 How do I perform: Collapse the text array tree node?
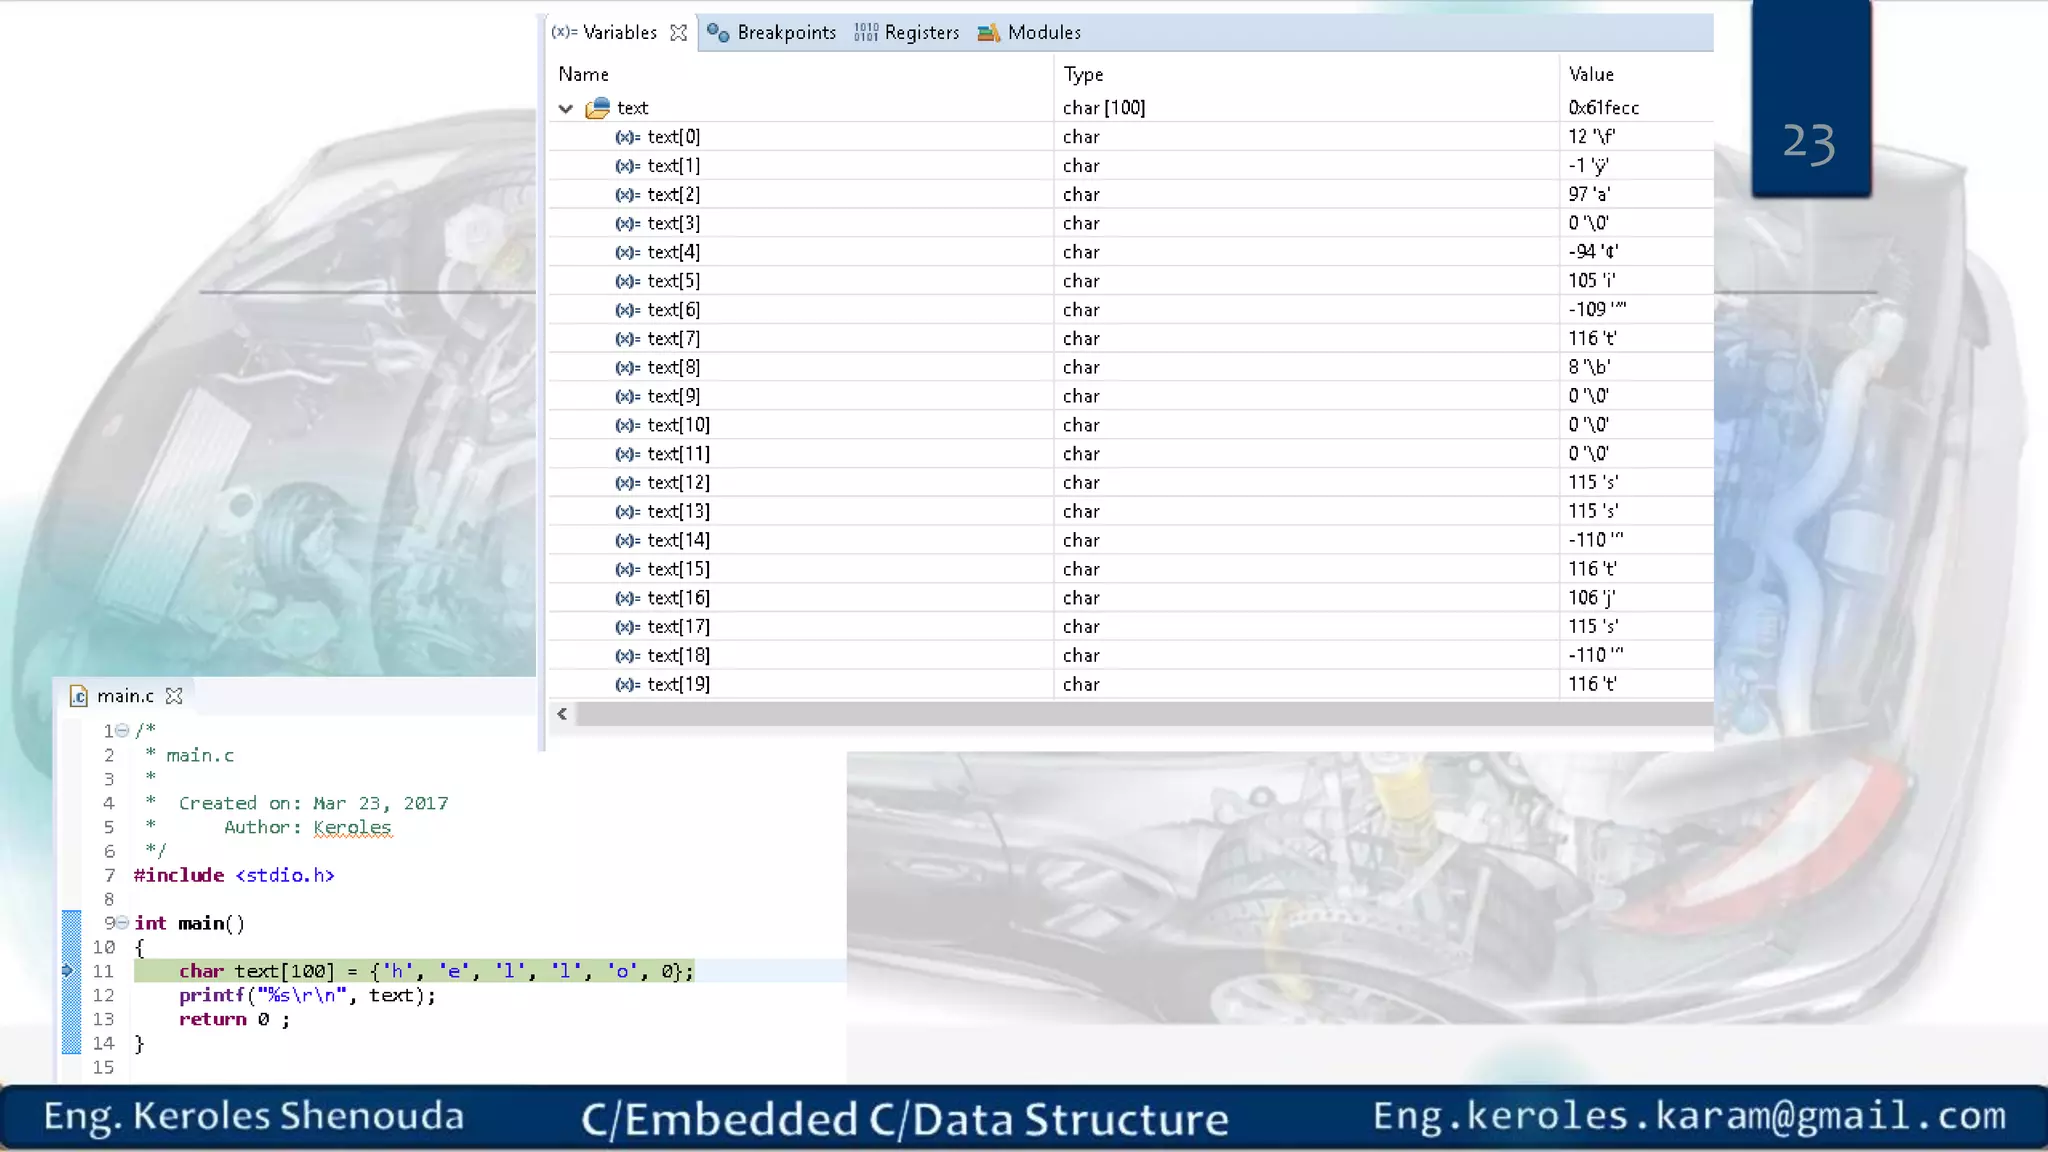pos(566,108)
